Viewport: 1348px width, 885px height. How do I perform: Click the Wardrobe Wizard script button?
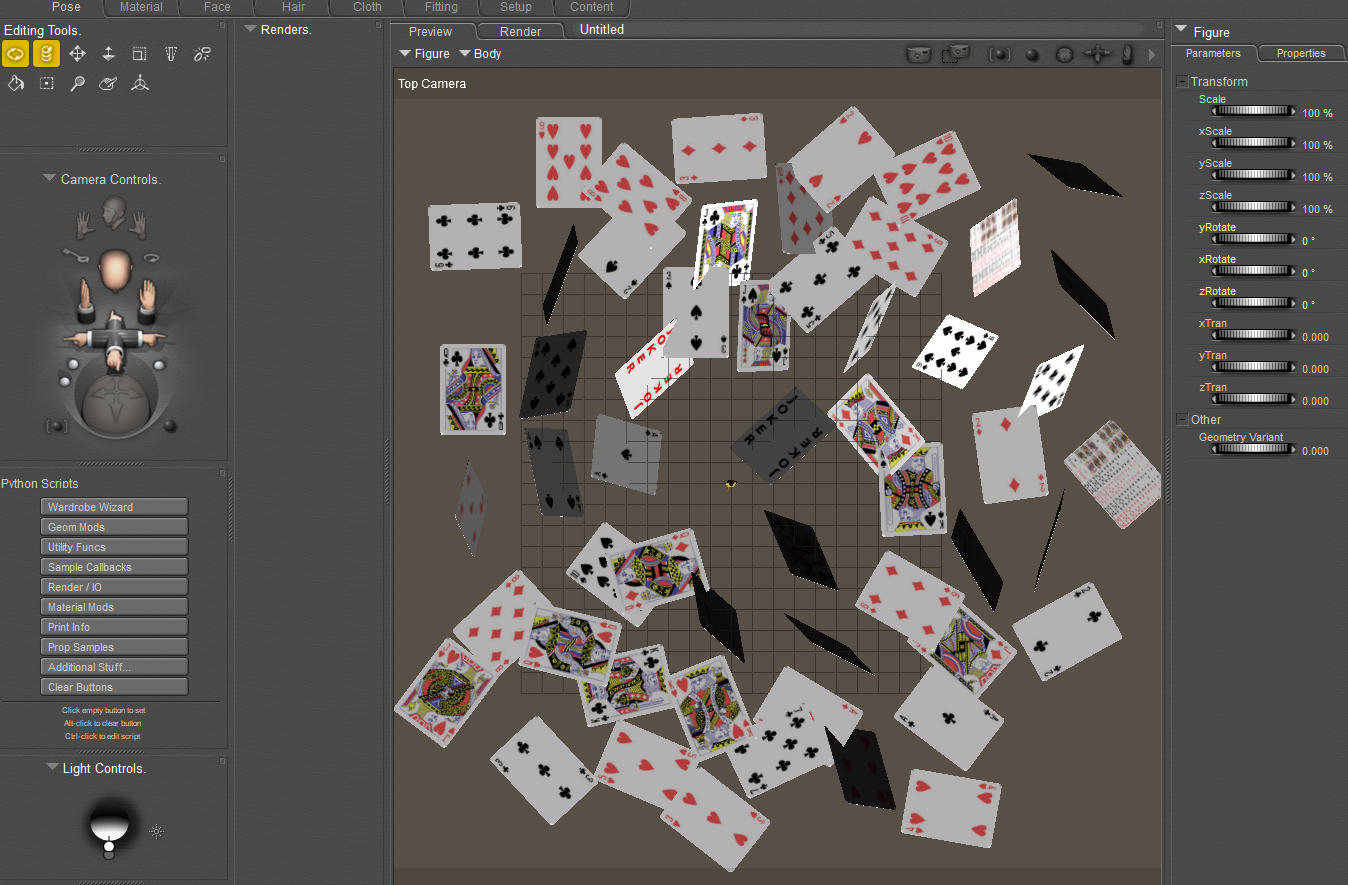click(114, 507)
